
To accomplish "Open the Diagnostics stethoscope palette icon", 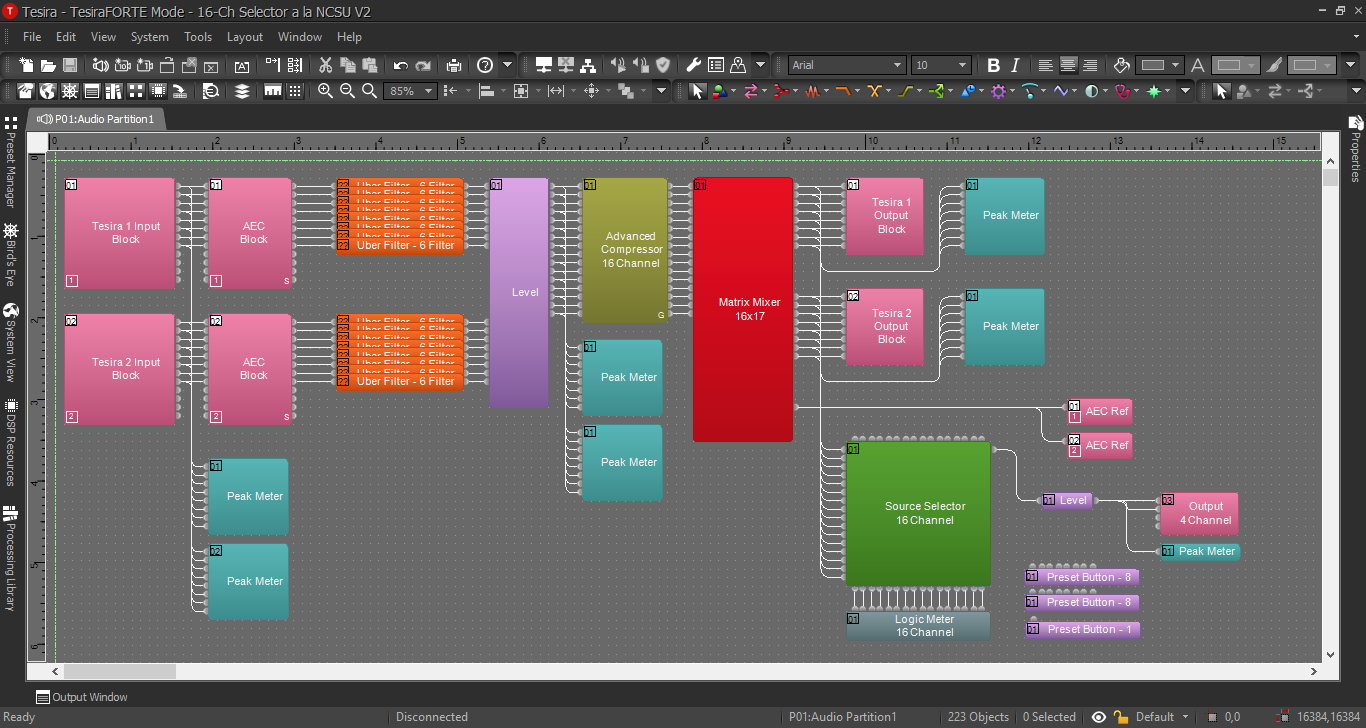I will [x=1122, y=91].
